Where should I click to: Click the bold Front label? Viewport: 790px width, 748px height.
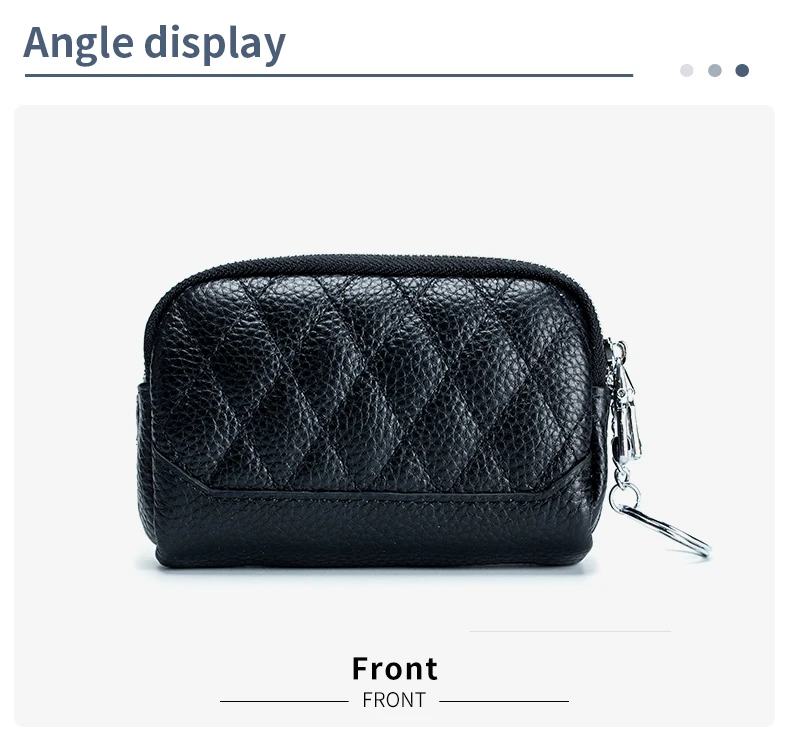coord(394,668)
